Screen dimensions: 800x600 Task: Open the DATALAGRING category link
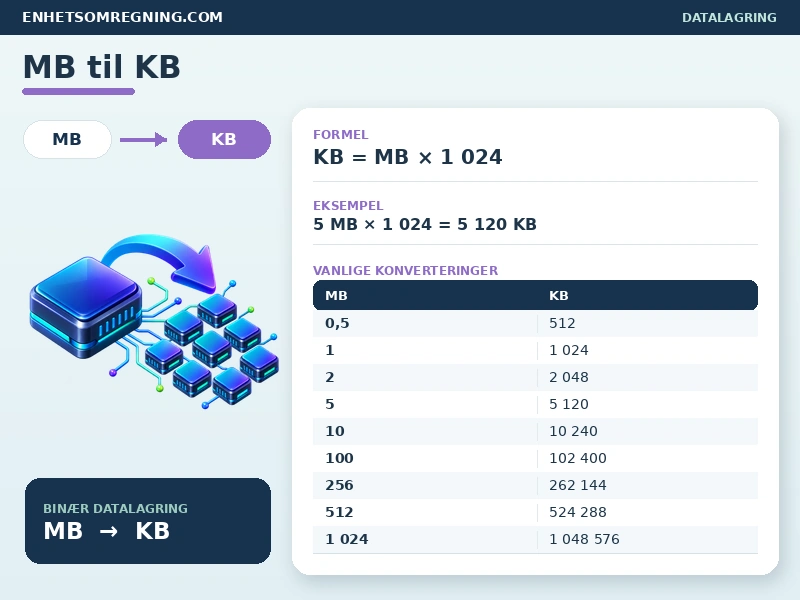(729, 18)
